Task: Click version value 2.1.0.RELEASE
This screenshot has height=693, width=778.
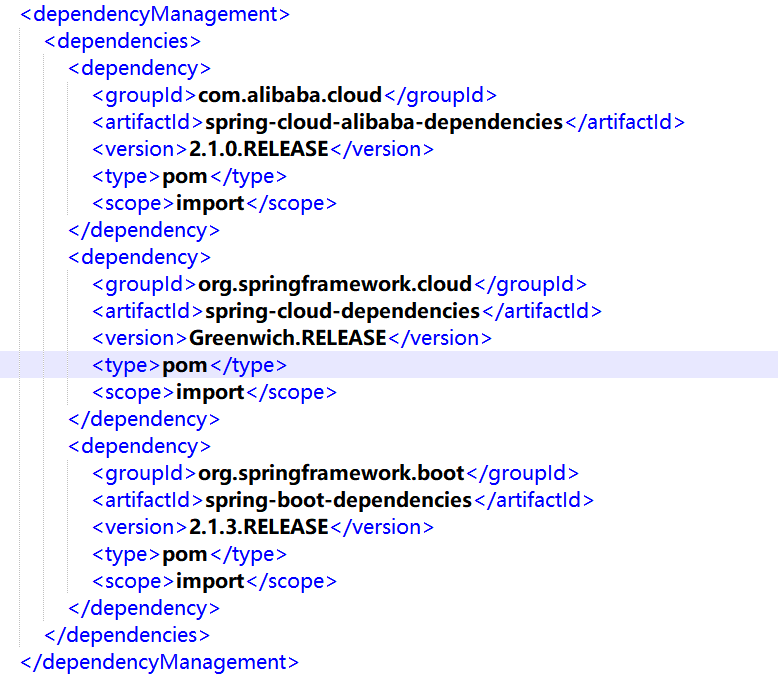Action: tap(259, 149)
